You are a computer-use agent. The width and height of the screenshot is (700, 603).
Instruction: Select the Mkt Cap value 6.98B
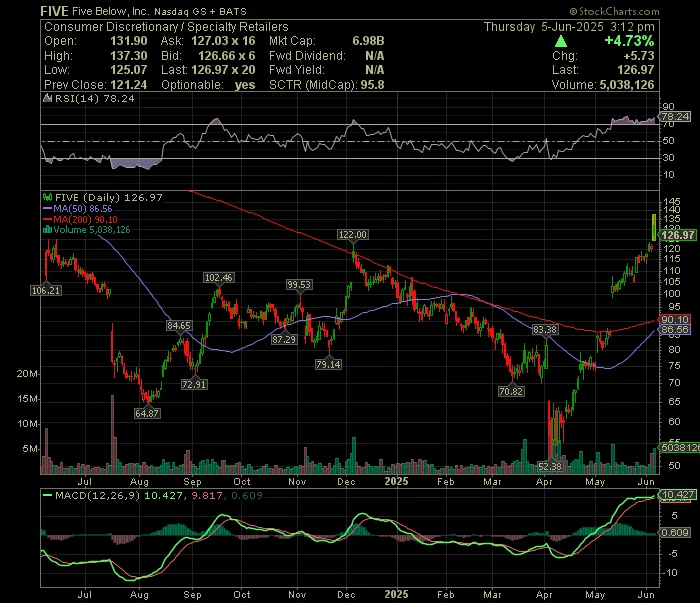(368, 41)
